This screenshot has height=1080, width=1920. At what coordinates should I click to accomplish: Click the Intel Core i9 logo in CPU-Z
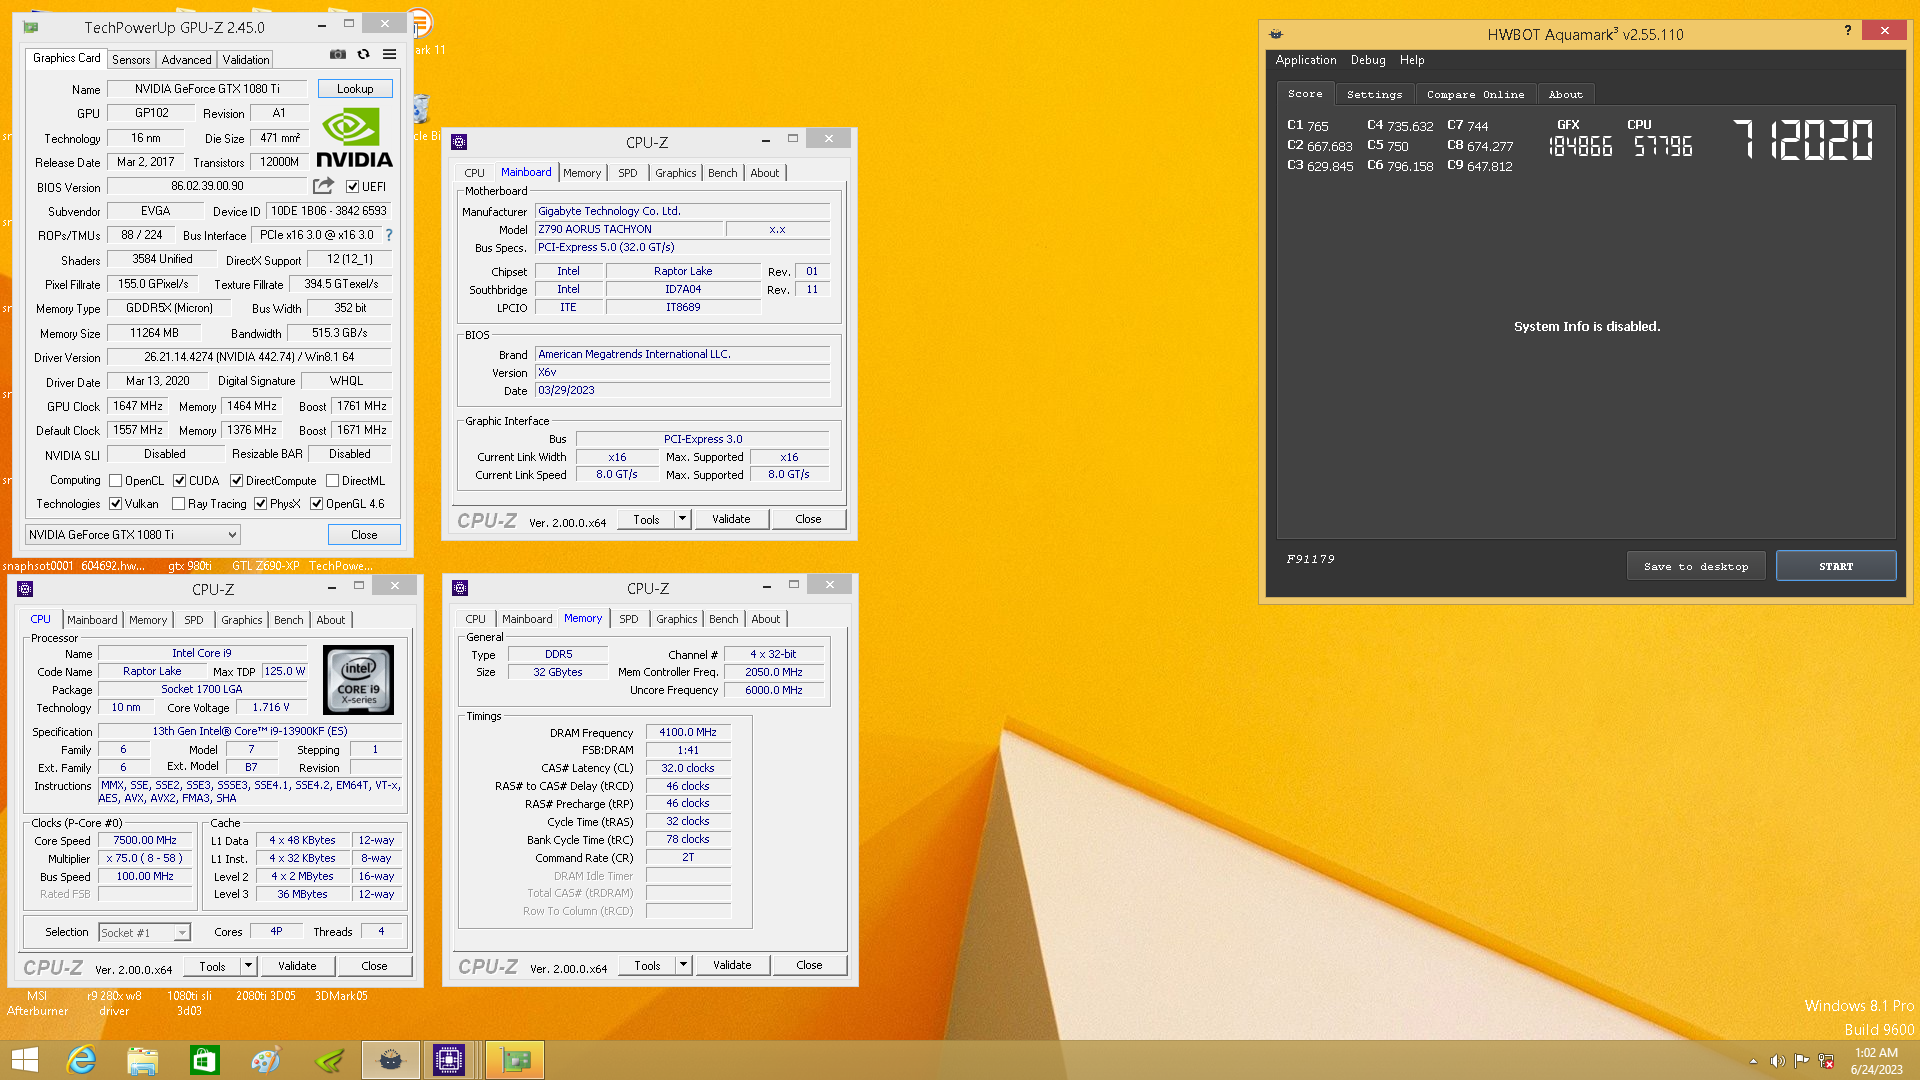(x=359, y=679)
